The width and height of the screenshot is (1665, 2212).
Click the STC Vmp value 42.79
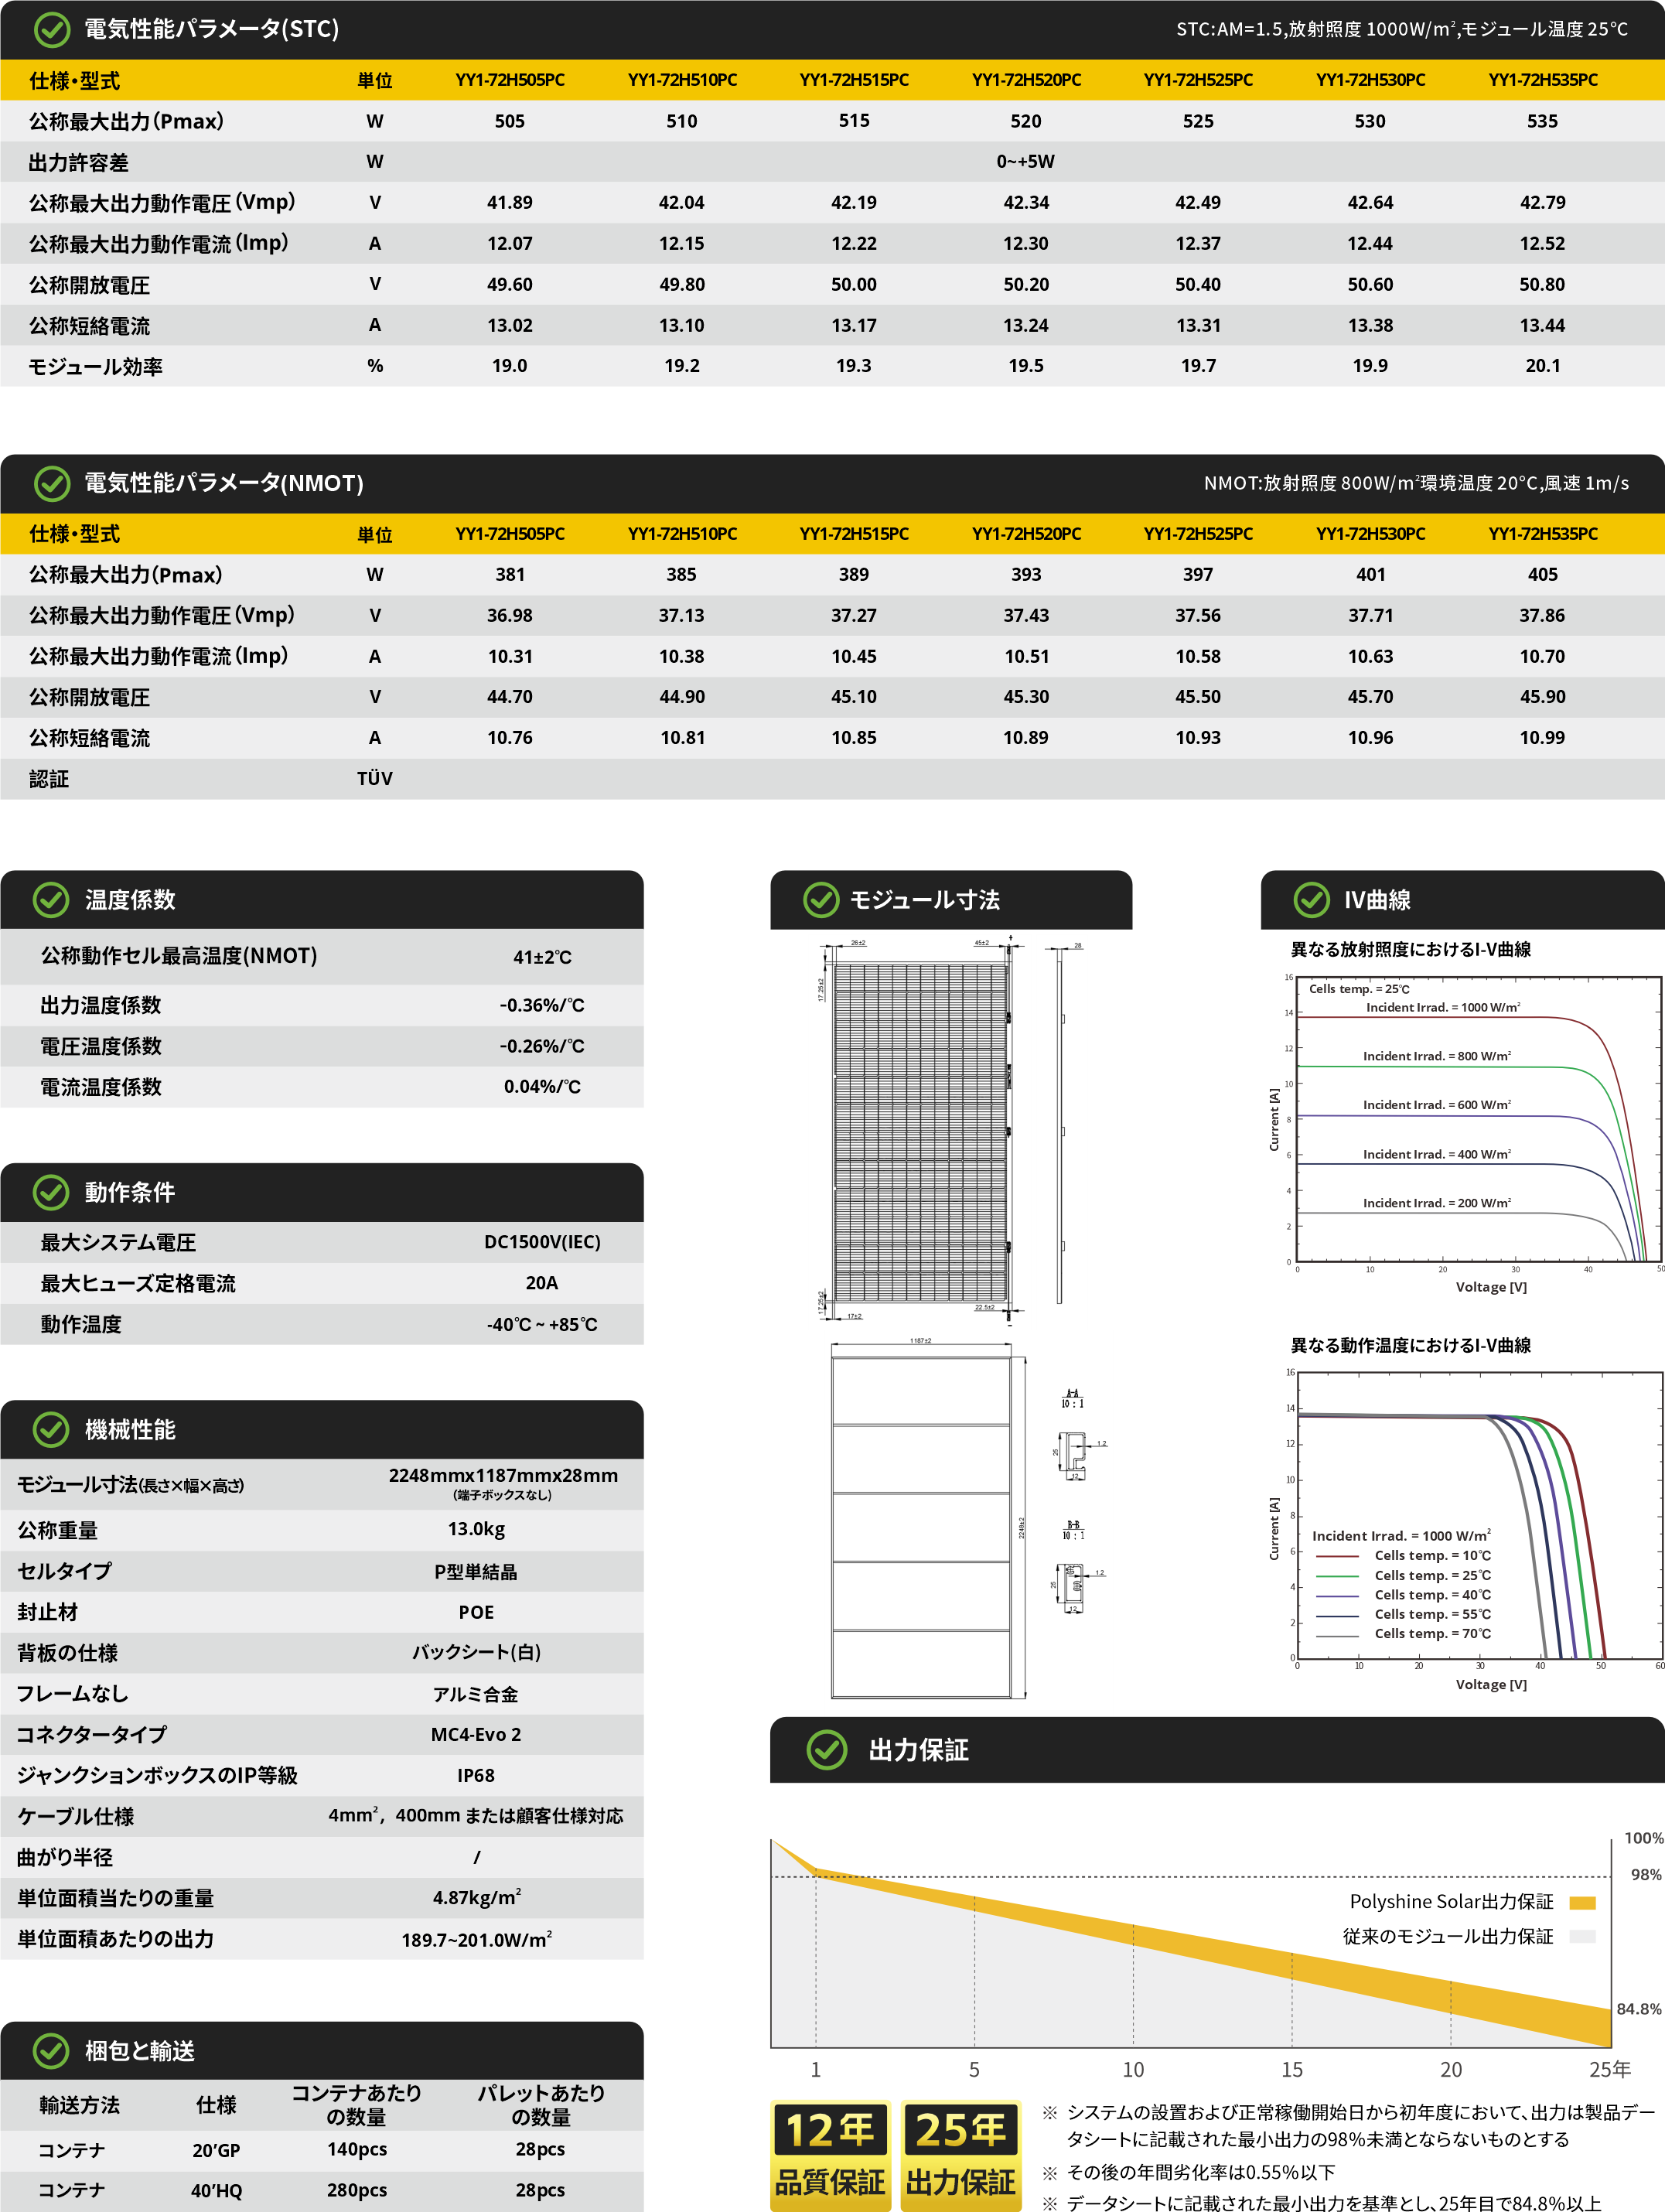pyautogui.click(x=1543, y=203)
